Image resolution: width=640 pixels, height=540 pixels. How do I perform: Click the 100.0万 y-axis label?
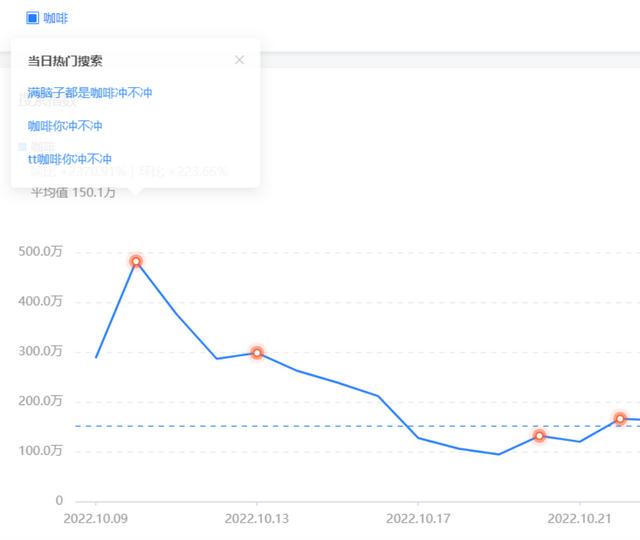point(41,451)
